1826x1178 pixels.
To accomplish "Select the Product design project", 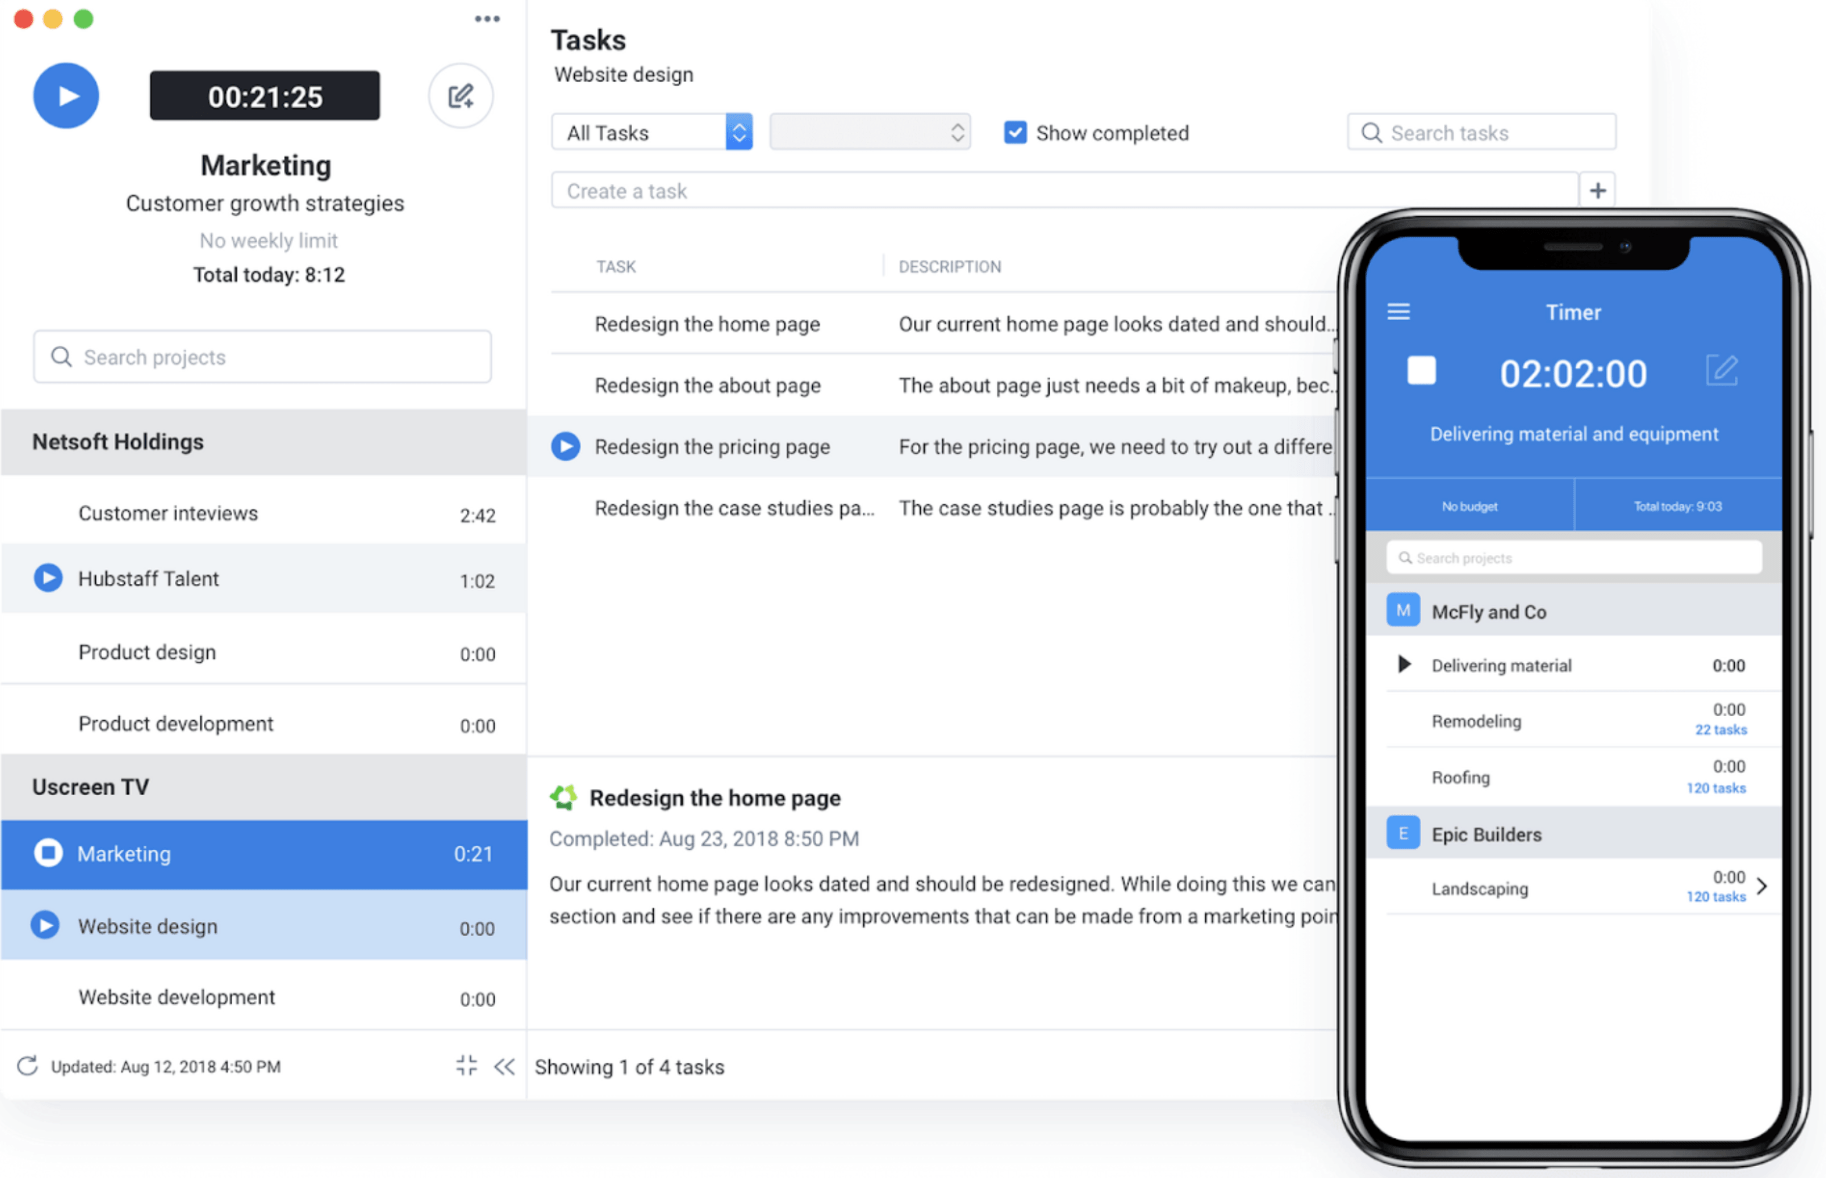I will pyautogui.click(x=264, y=652).
